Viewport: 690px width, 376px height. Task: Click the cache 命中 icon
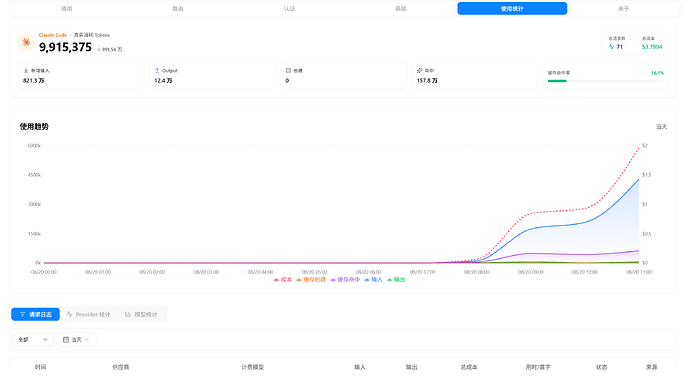coord(419,70)
